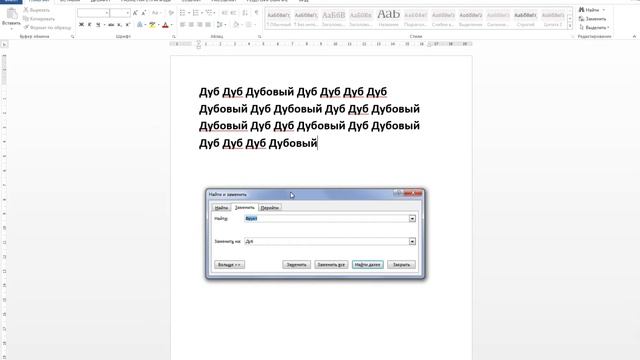Screen dimensions: 640x360
Task: Select the Format Painter brush icon
Action: click(x=26, y=27)
